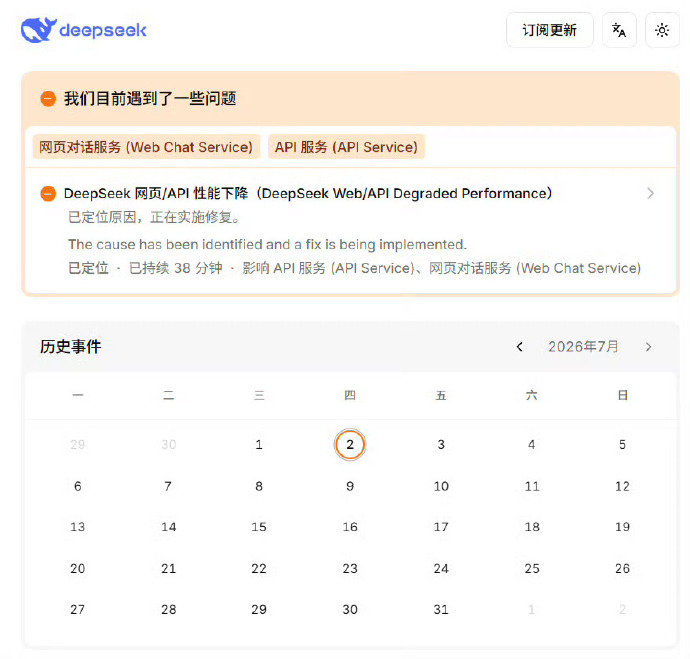This screenshot has width=690, height=659.
Task: Select calendar day 26
Action: [x=622, y=568]
